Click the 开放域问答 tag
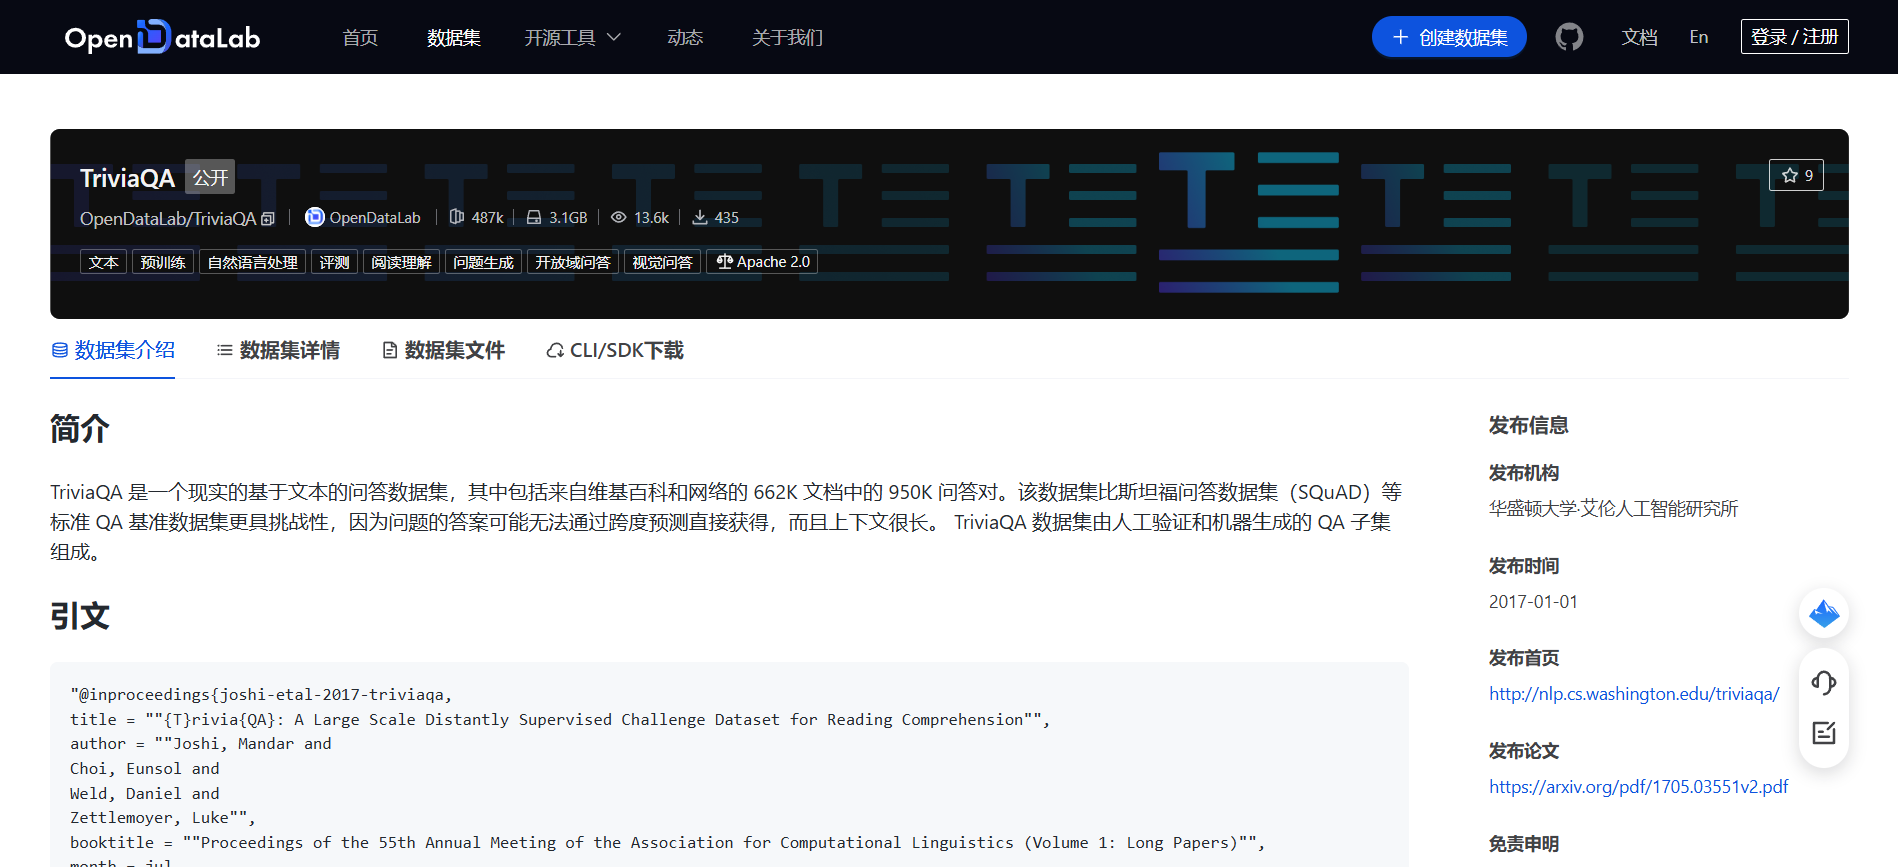1898x867 pixels. pyautogui.click(x=572, y=262)
